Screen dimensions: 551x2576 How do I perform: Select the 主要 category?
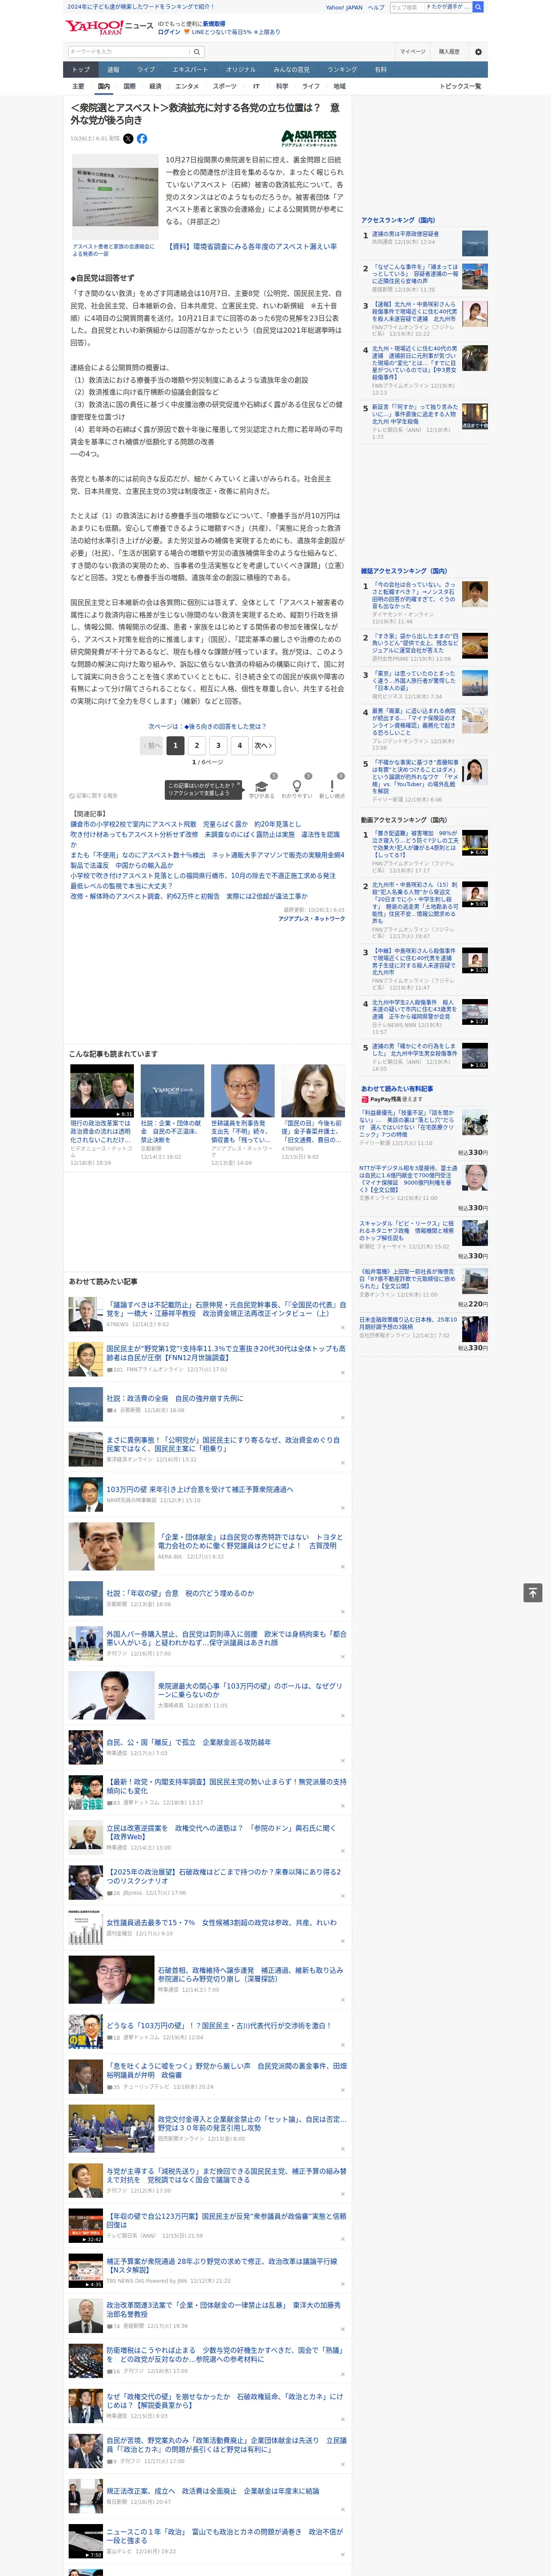78,86
